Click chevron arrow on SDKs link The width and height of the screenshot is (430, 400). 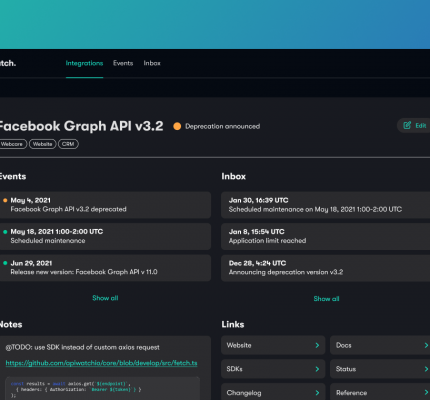point(317,369)
